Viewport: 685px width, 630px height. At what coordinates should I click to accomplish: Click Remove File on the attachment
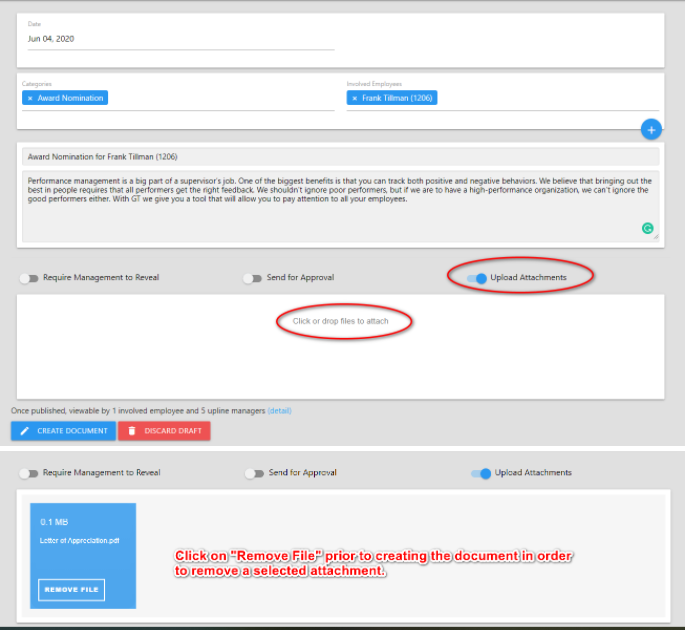(x=71, y=590)
